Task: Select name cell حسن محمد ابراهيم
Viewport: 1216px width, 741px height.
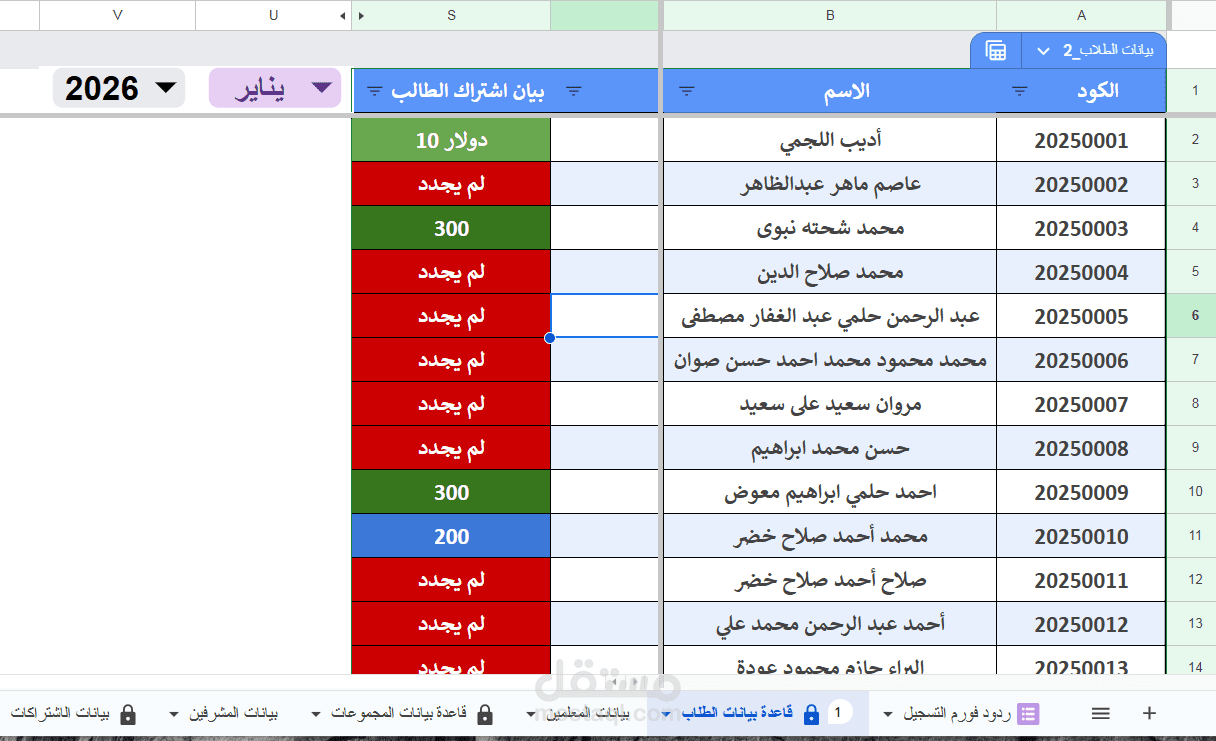Action: coord(830,448)
